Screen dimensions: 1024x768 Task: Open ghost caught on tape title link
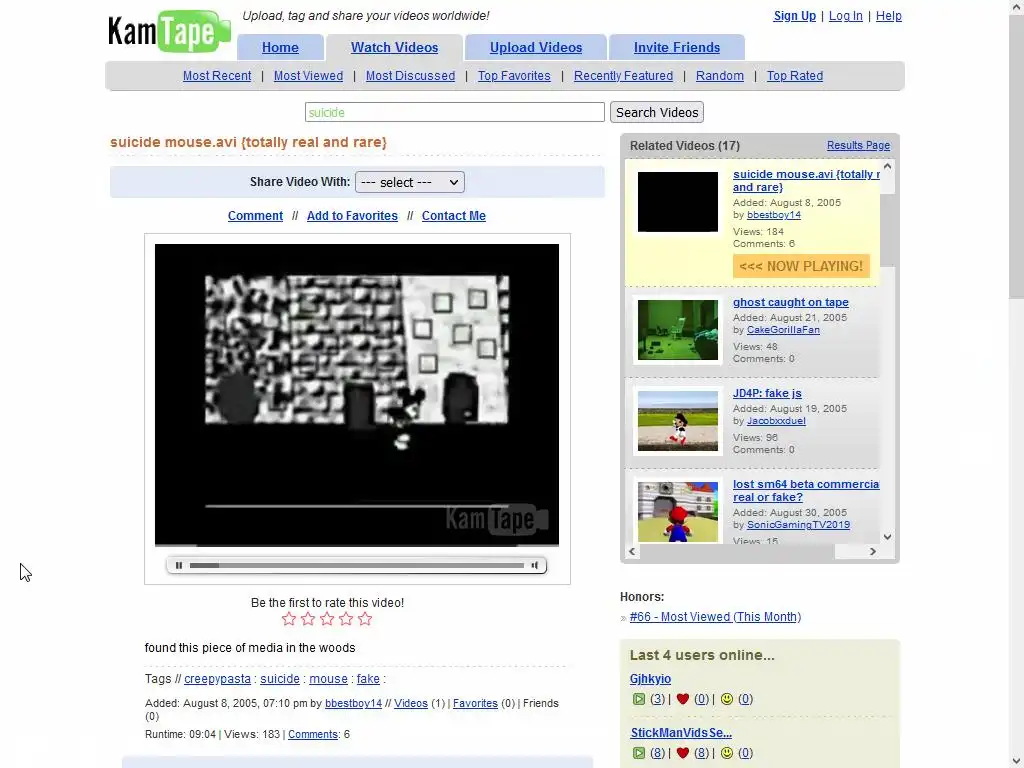(791, 302)
